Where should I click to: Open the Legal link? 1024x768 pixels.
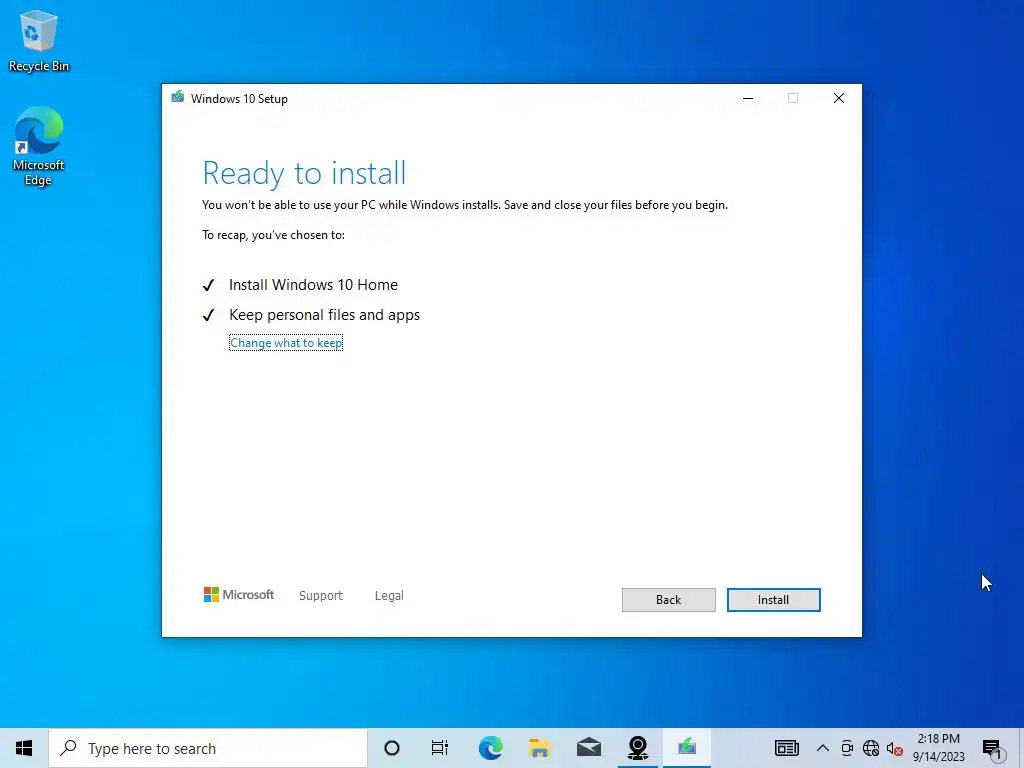pos(389,596)
